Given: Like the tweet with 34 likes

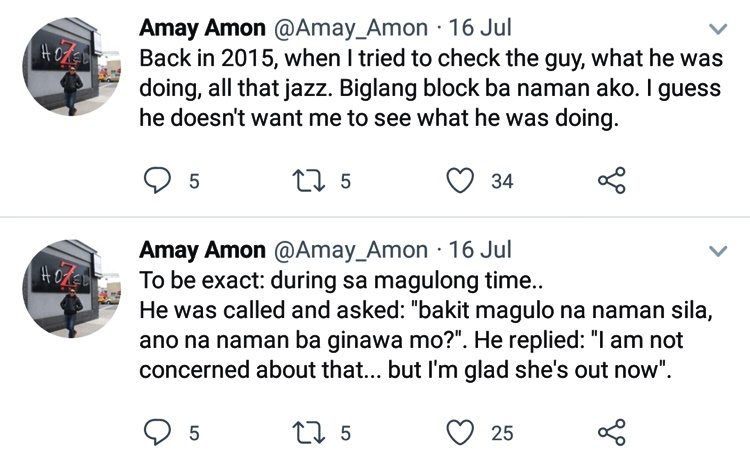Looking at the screenshot, I should tap(460, 181).
